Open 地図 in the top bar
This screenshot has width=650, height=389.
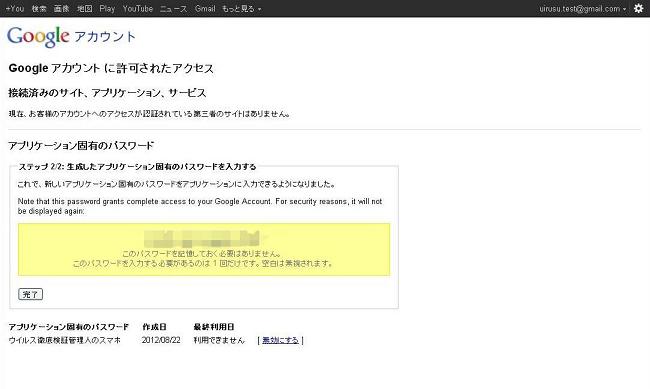click(x=85, y=8)
